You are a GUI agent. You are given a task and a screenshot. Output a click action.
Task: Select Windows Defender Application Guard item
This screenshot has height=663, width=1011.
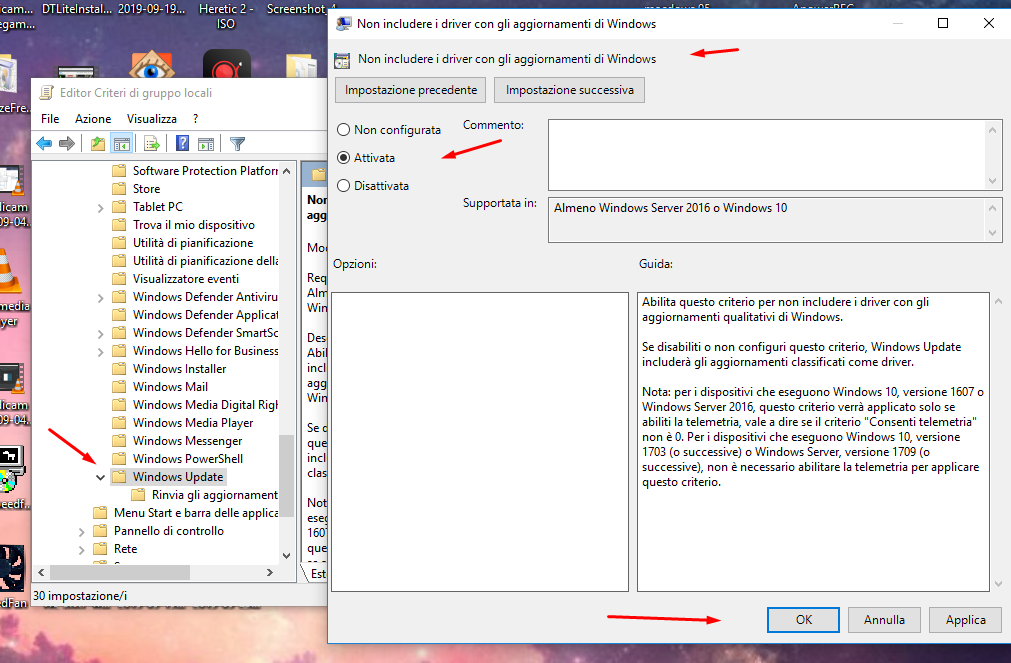205,315
